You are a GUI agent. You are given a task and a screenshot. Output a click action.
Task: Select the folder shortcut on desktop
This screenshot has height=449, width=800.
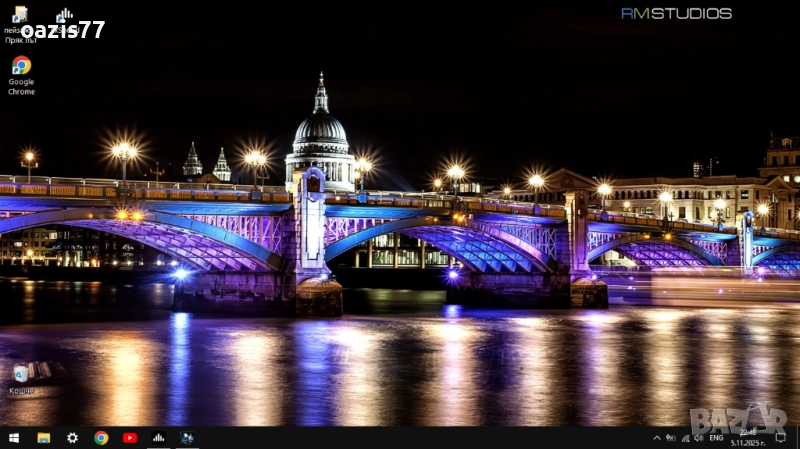19,15
